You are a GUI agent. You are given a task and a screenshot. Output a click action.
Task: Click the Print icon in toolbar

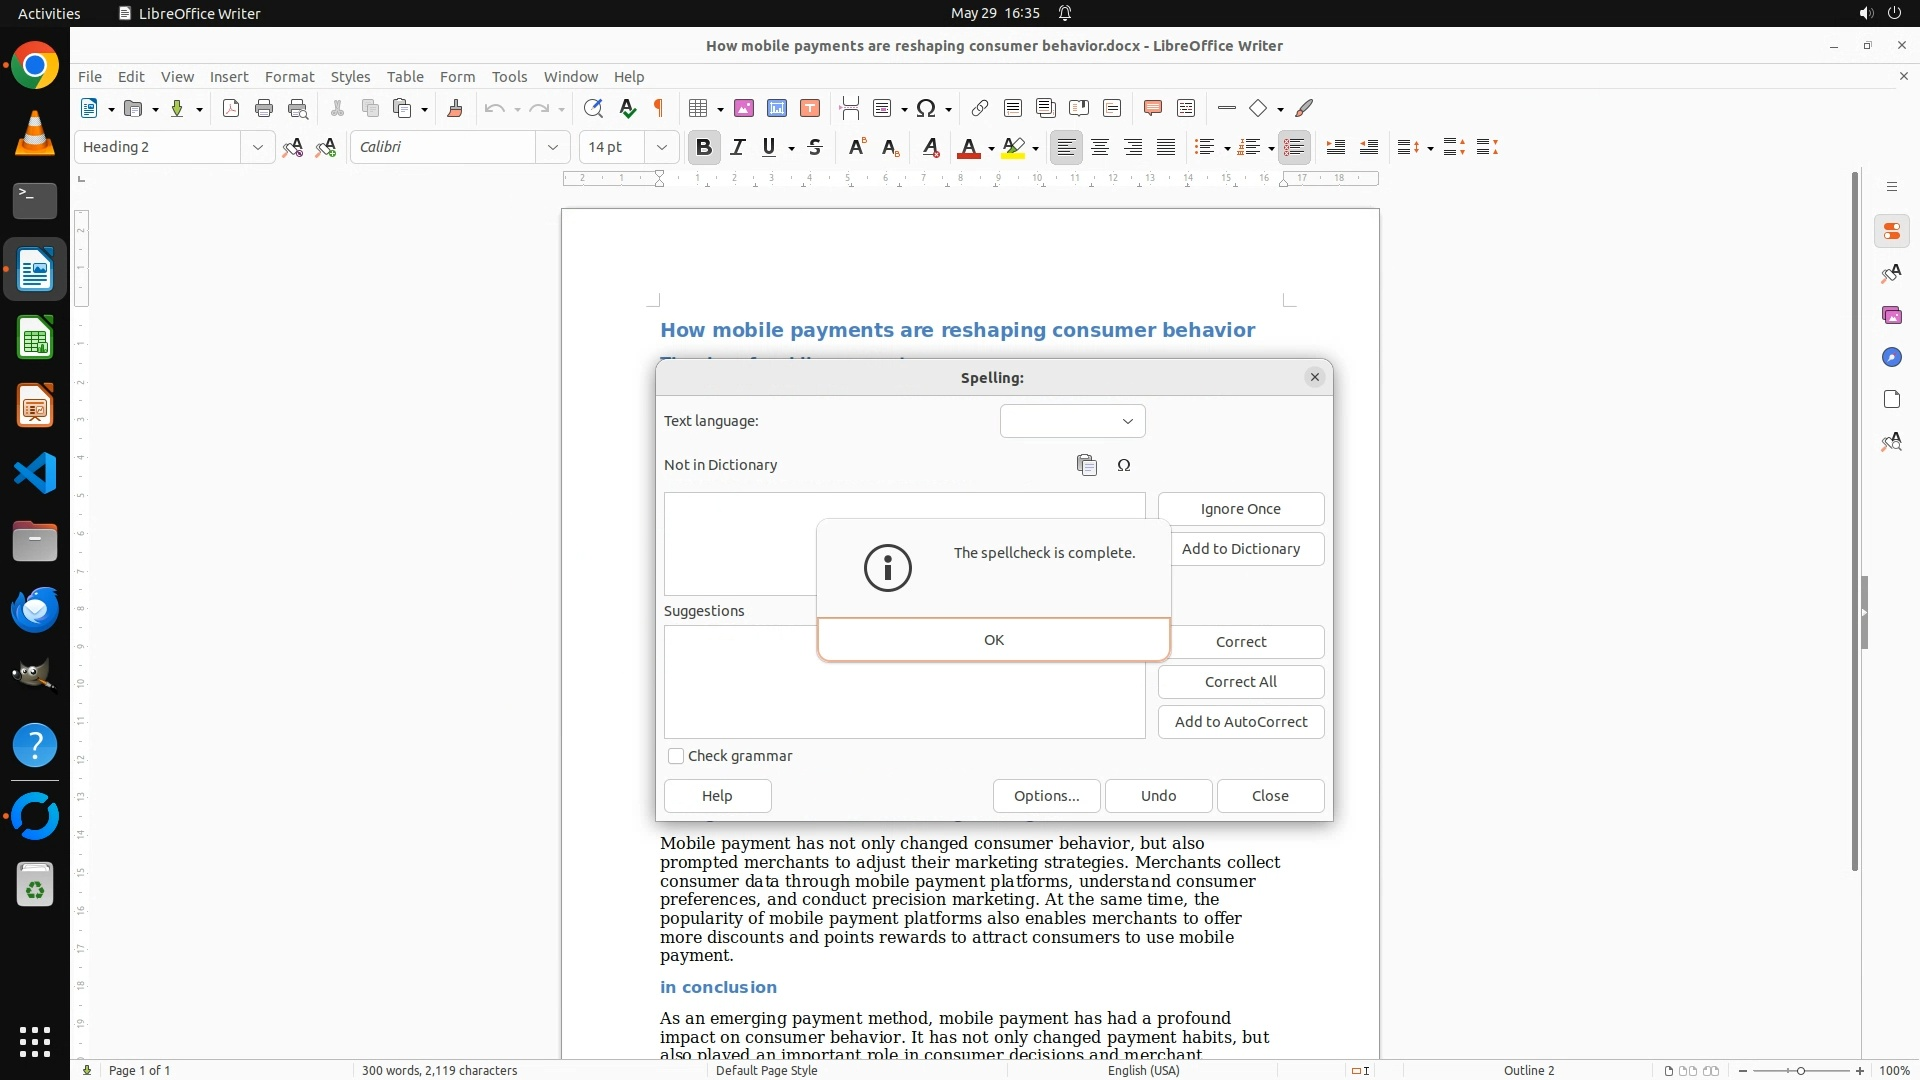click(264, 108)
